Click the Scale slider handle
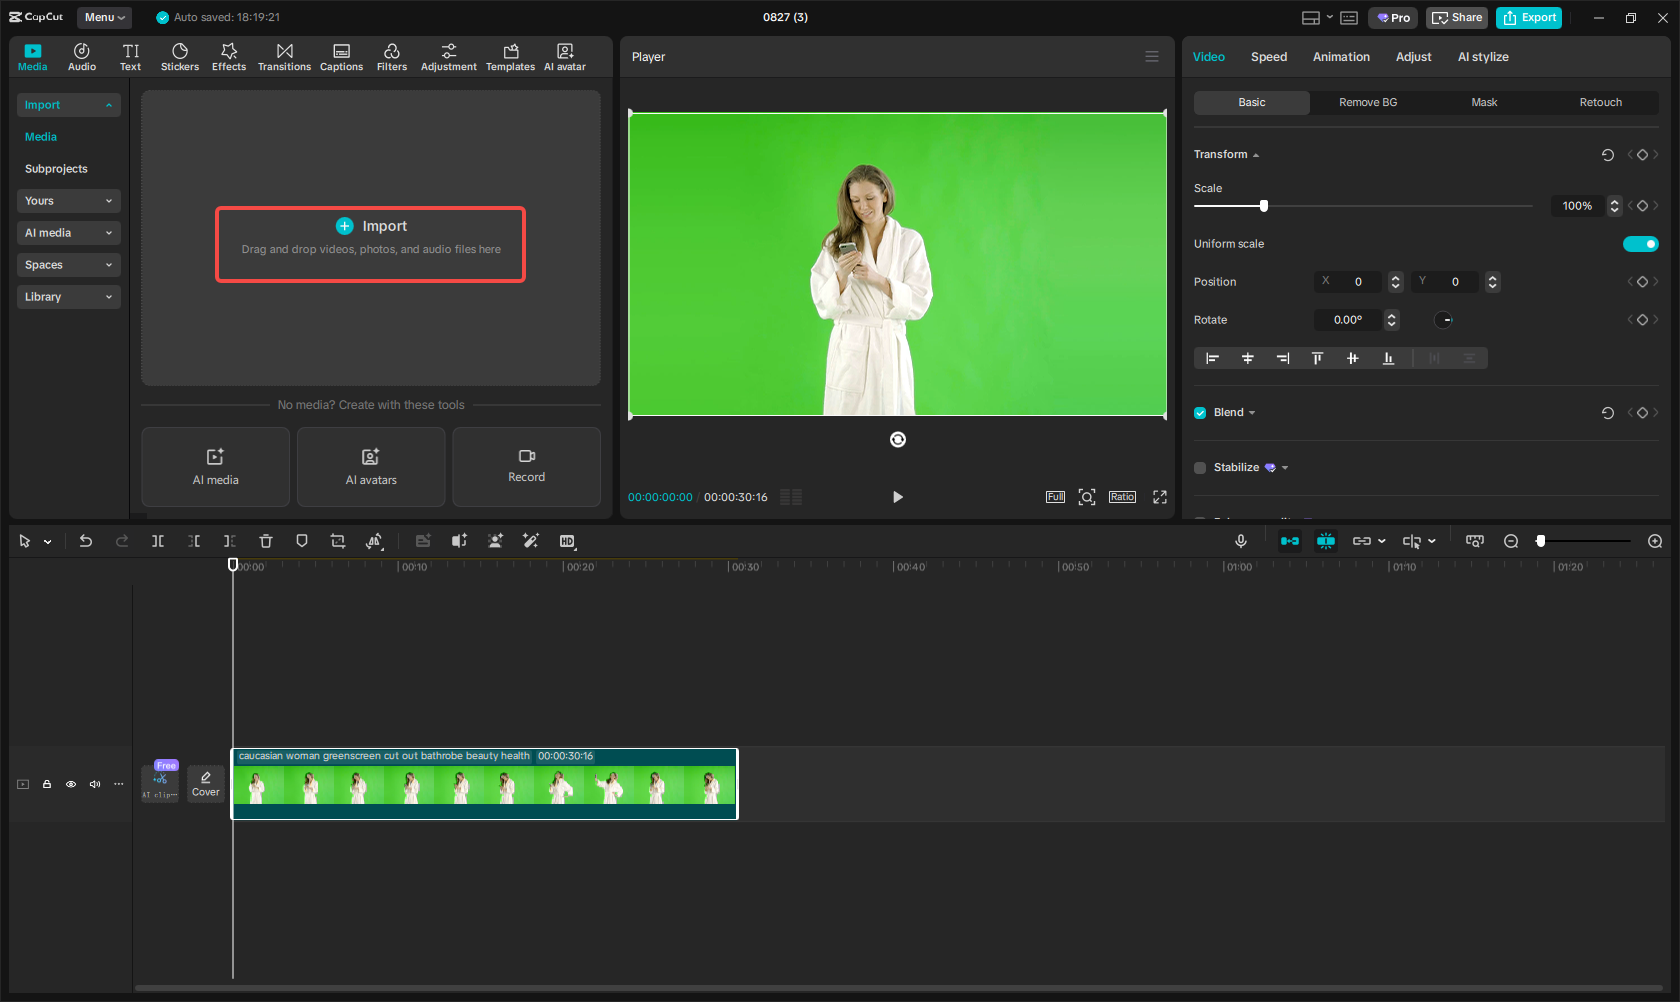The image size is (1680, 1002). (1263, 205)
